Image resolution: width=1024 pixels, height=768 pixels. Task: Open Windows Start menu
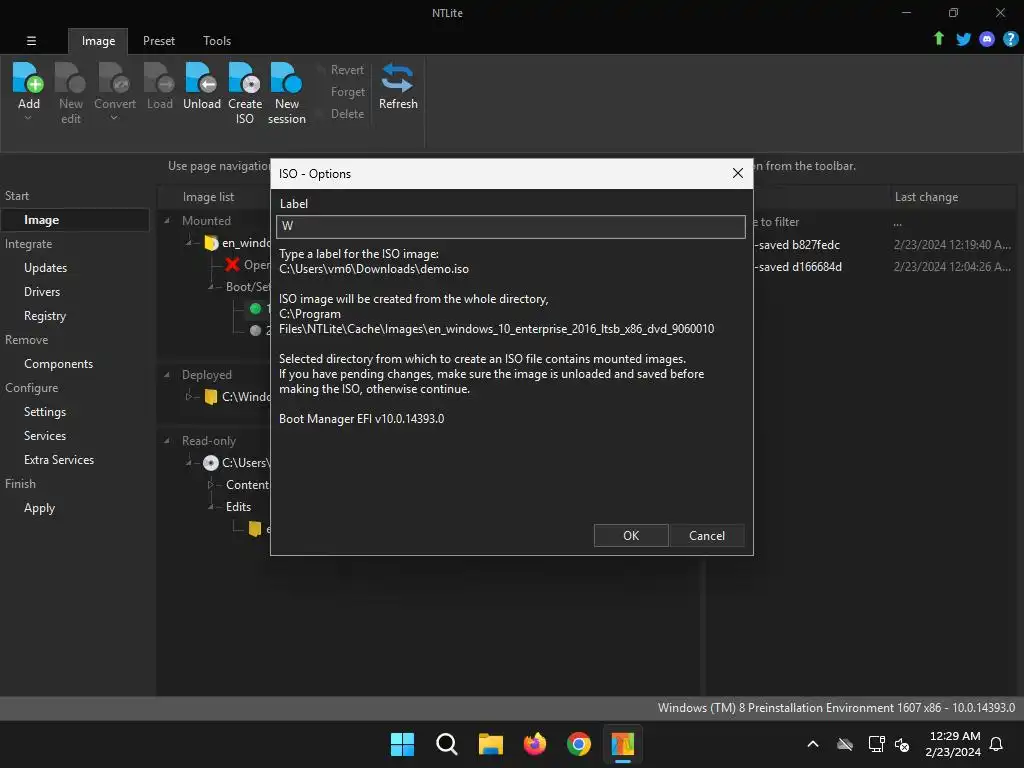coord(402,744)
